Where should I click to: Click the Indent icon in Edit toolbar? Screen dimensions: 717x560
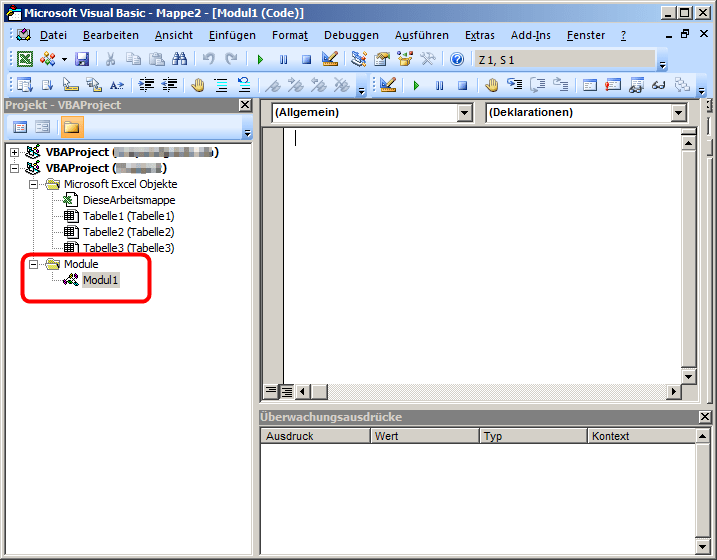point(146,85)
